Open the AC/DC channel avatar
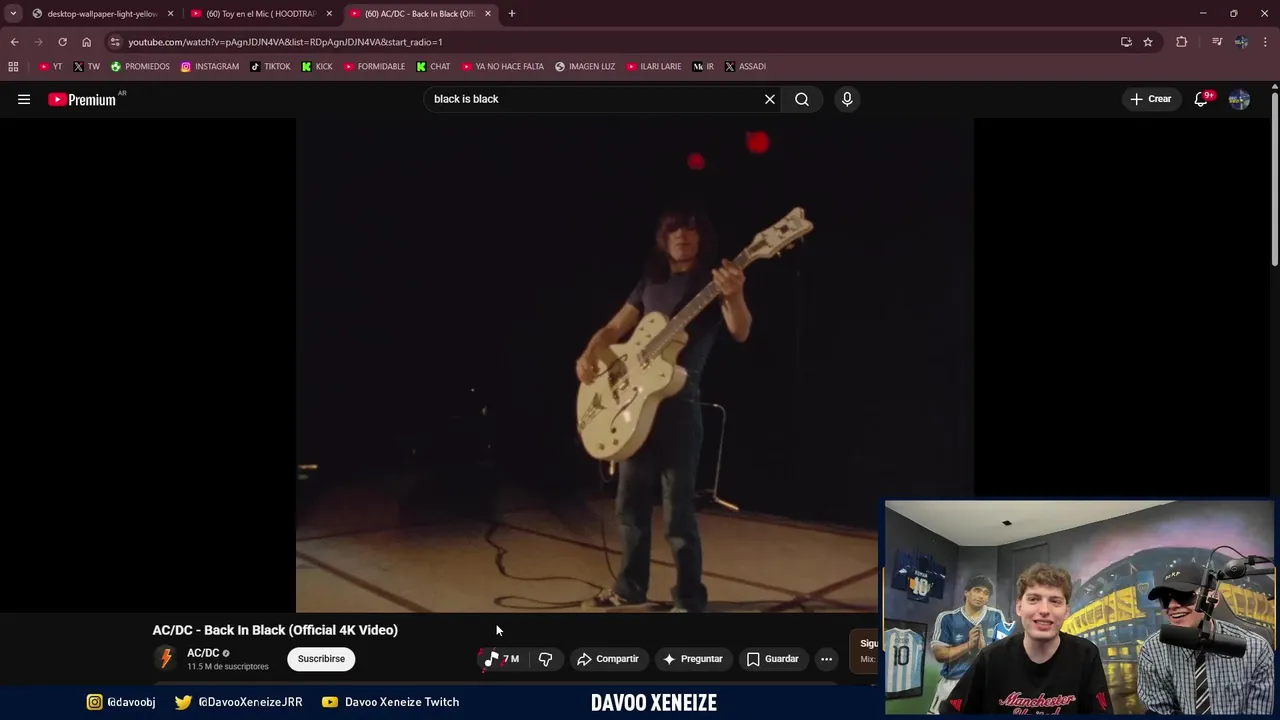Viewport: 1280px width, 720px height. [x=166, y=658]
